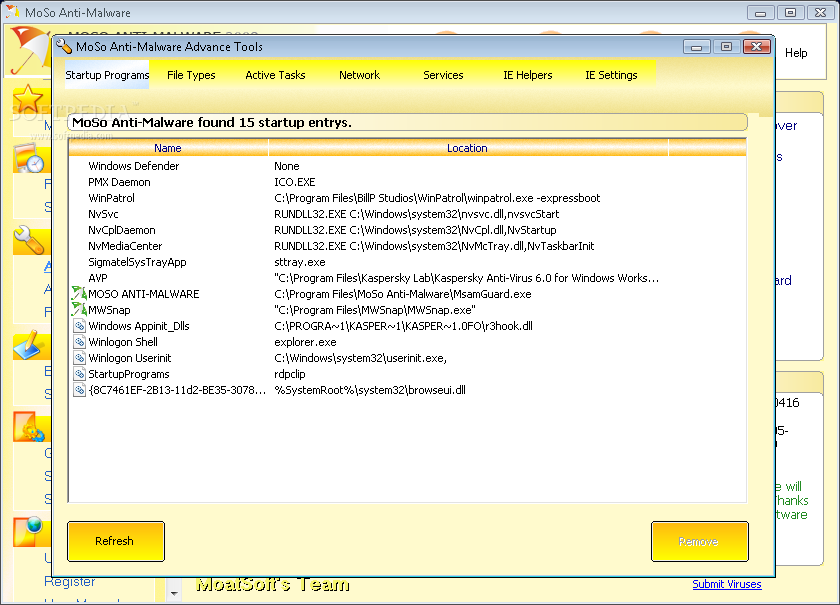Viewport: 840px width, 605px height.
Task: Select the Windows Appinit_Dlls entry name
Action: click(x=139, y=326)
